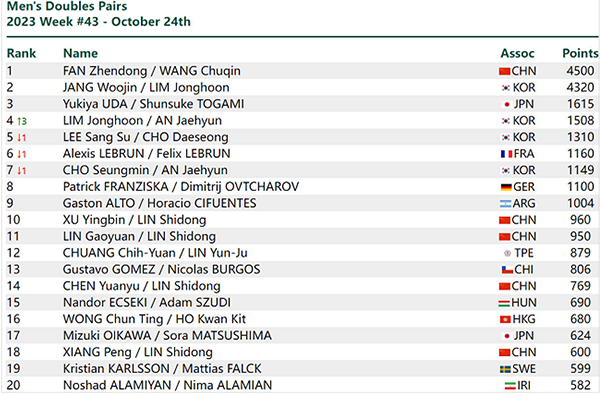The image size is (600, 395).
Task: Click the Assoc column header
Action: point(517,53)
